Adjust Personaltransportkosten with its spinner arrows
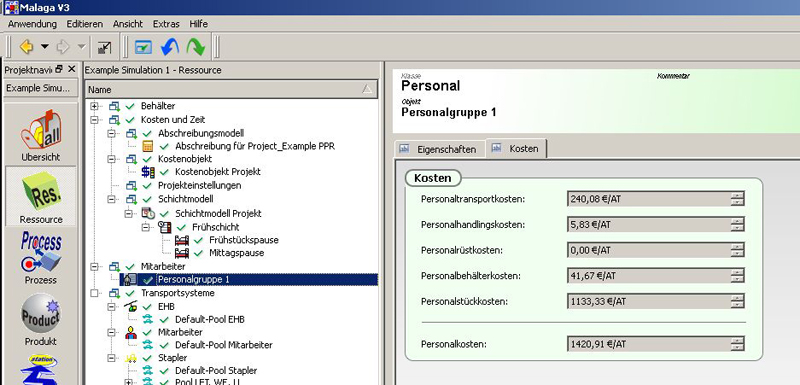The width and height of the screenshot is (800, 385). click(737, 198)
